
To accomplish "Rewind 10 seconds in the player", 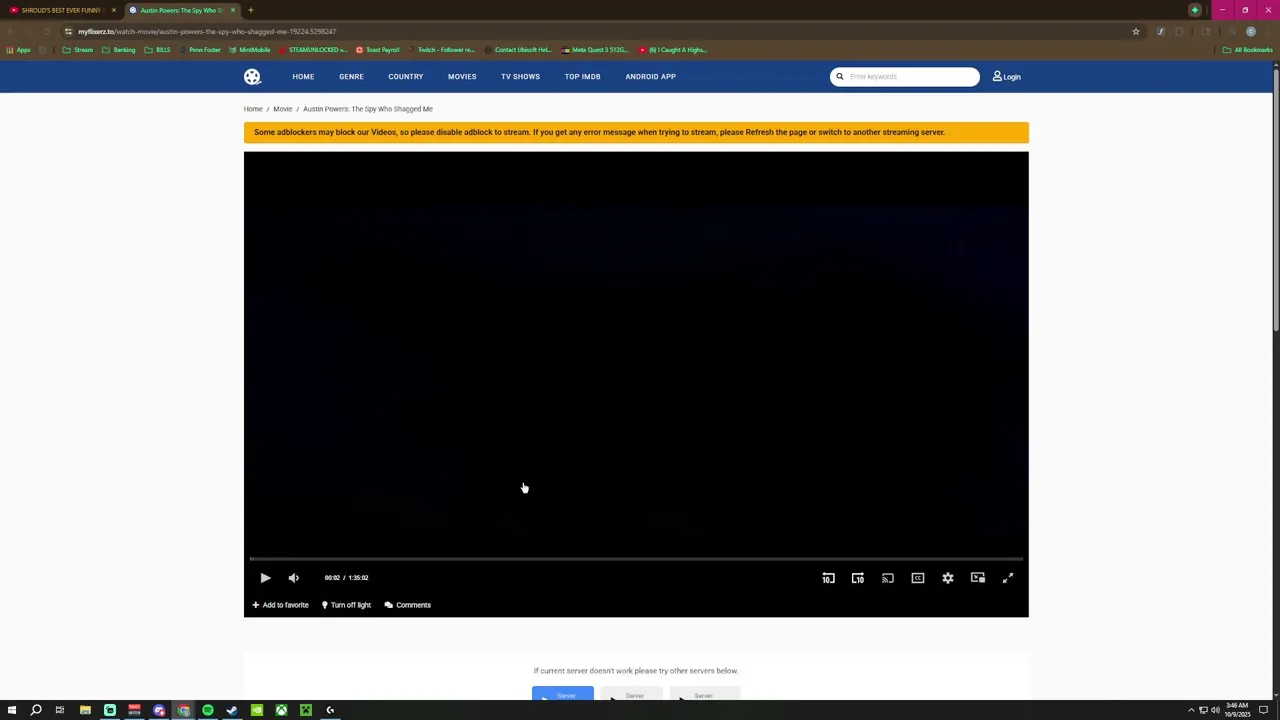I will 828,578.
